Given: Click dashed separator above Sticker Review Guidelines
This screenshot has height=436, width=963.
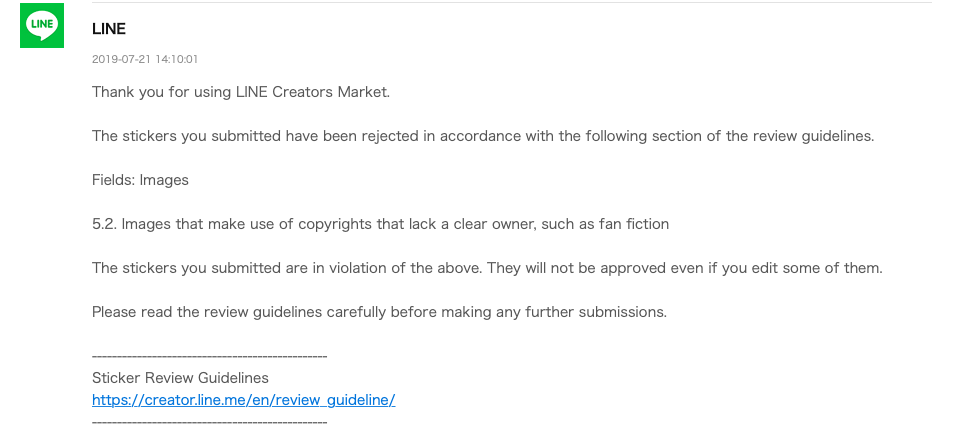Looking at the screenshot, I should pos(209,357).
